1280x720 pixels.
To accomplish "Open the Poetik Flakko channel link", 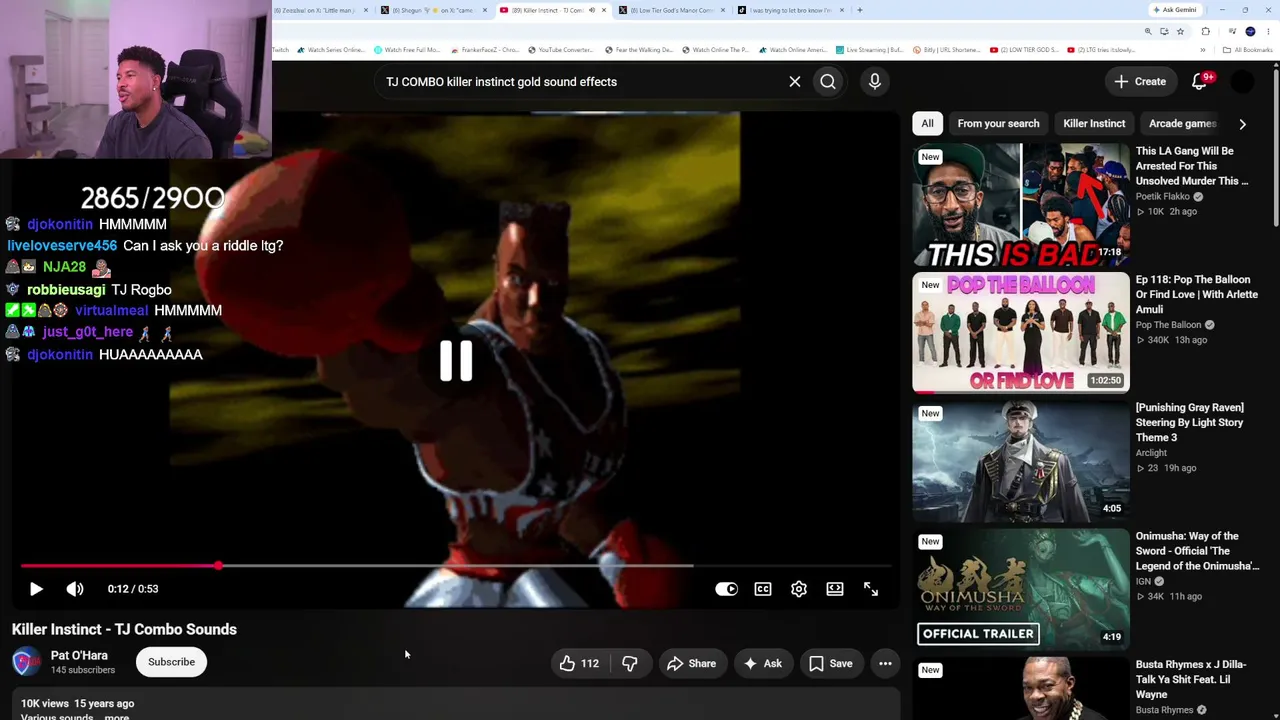I will pyautogui.click(x=1162, y=197).
